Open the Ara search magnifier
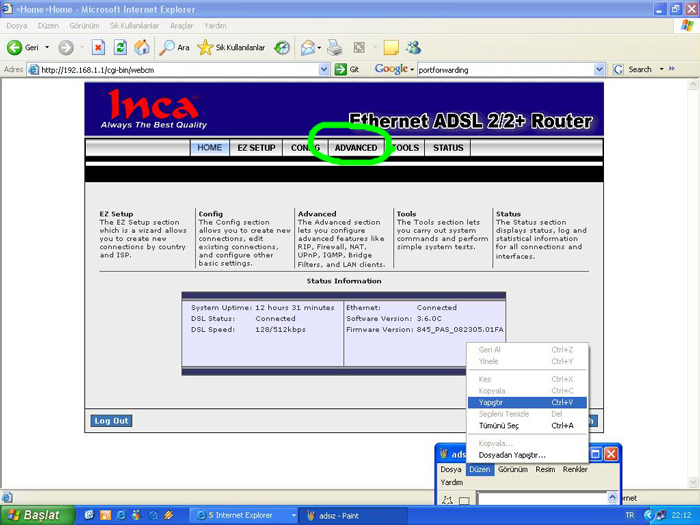Viewport: 700px width, 525px height. 174,47
